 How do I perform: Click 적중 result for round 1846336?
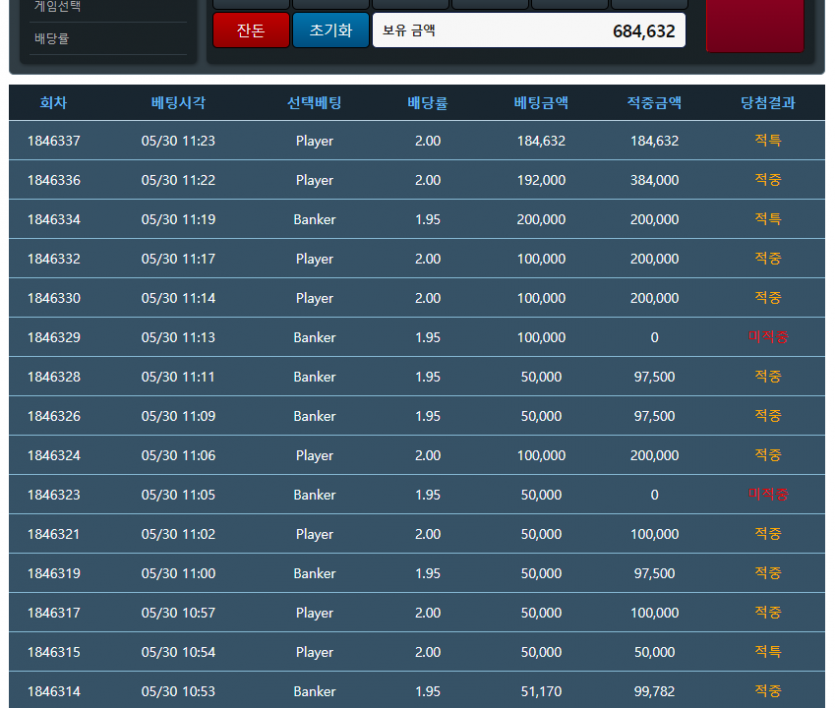click(768, 180)
